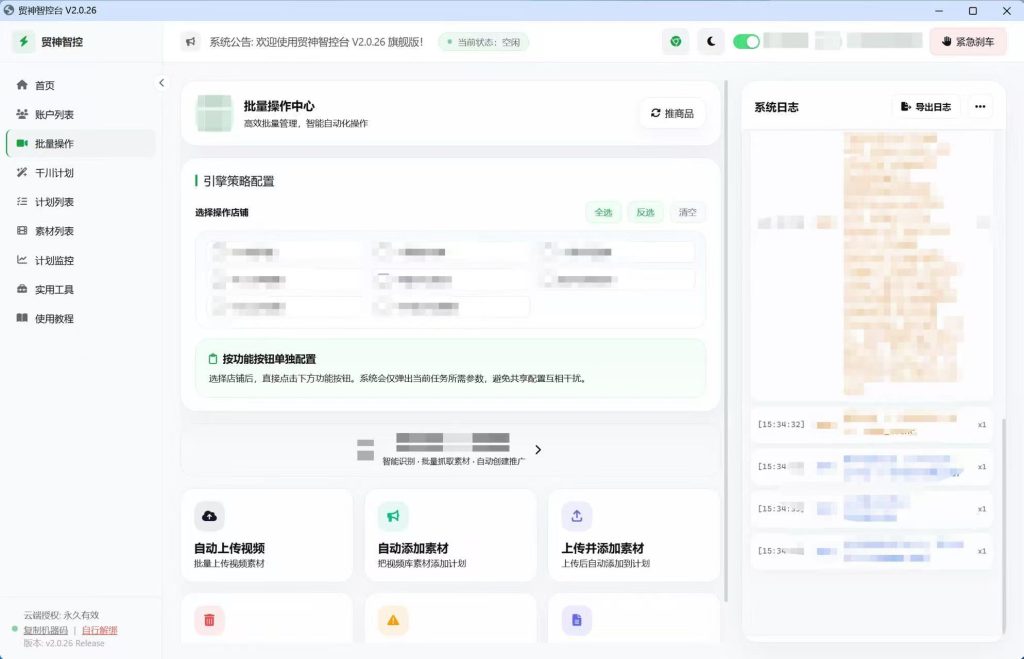The height and width of the screenshot is (659, 1024).
Task: Click the megaphone announcement icon
Action: [190, 42]
